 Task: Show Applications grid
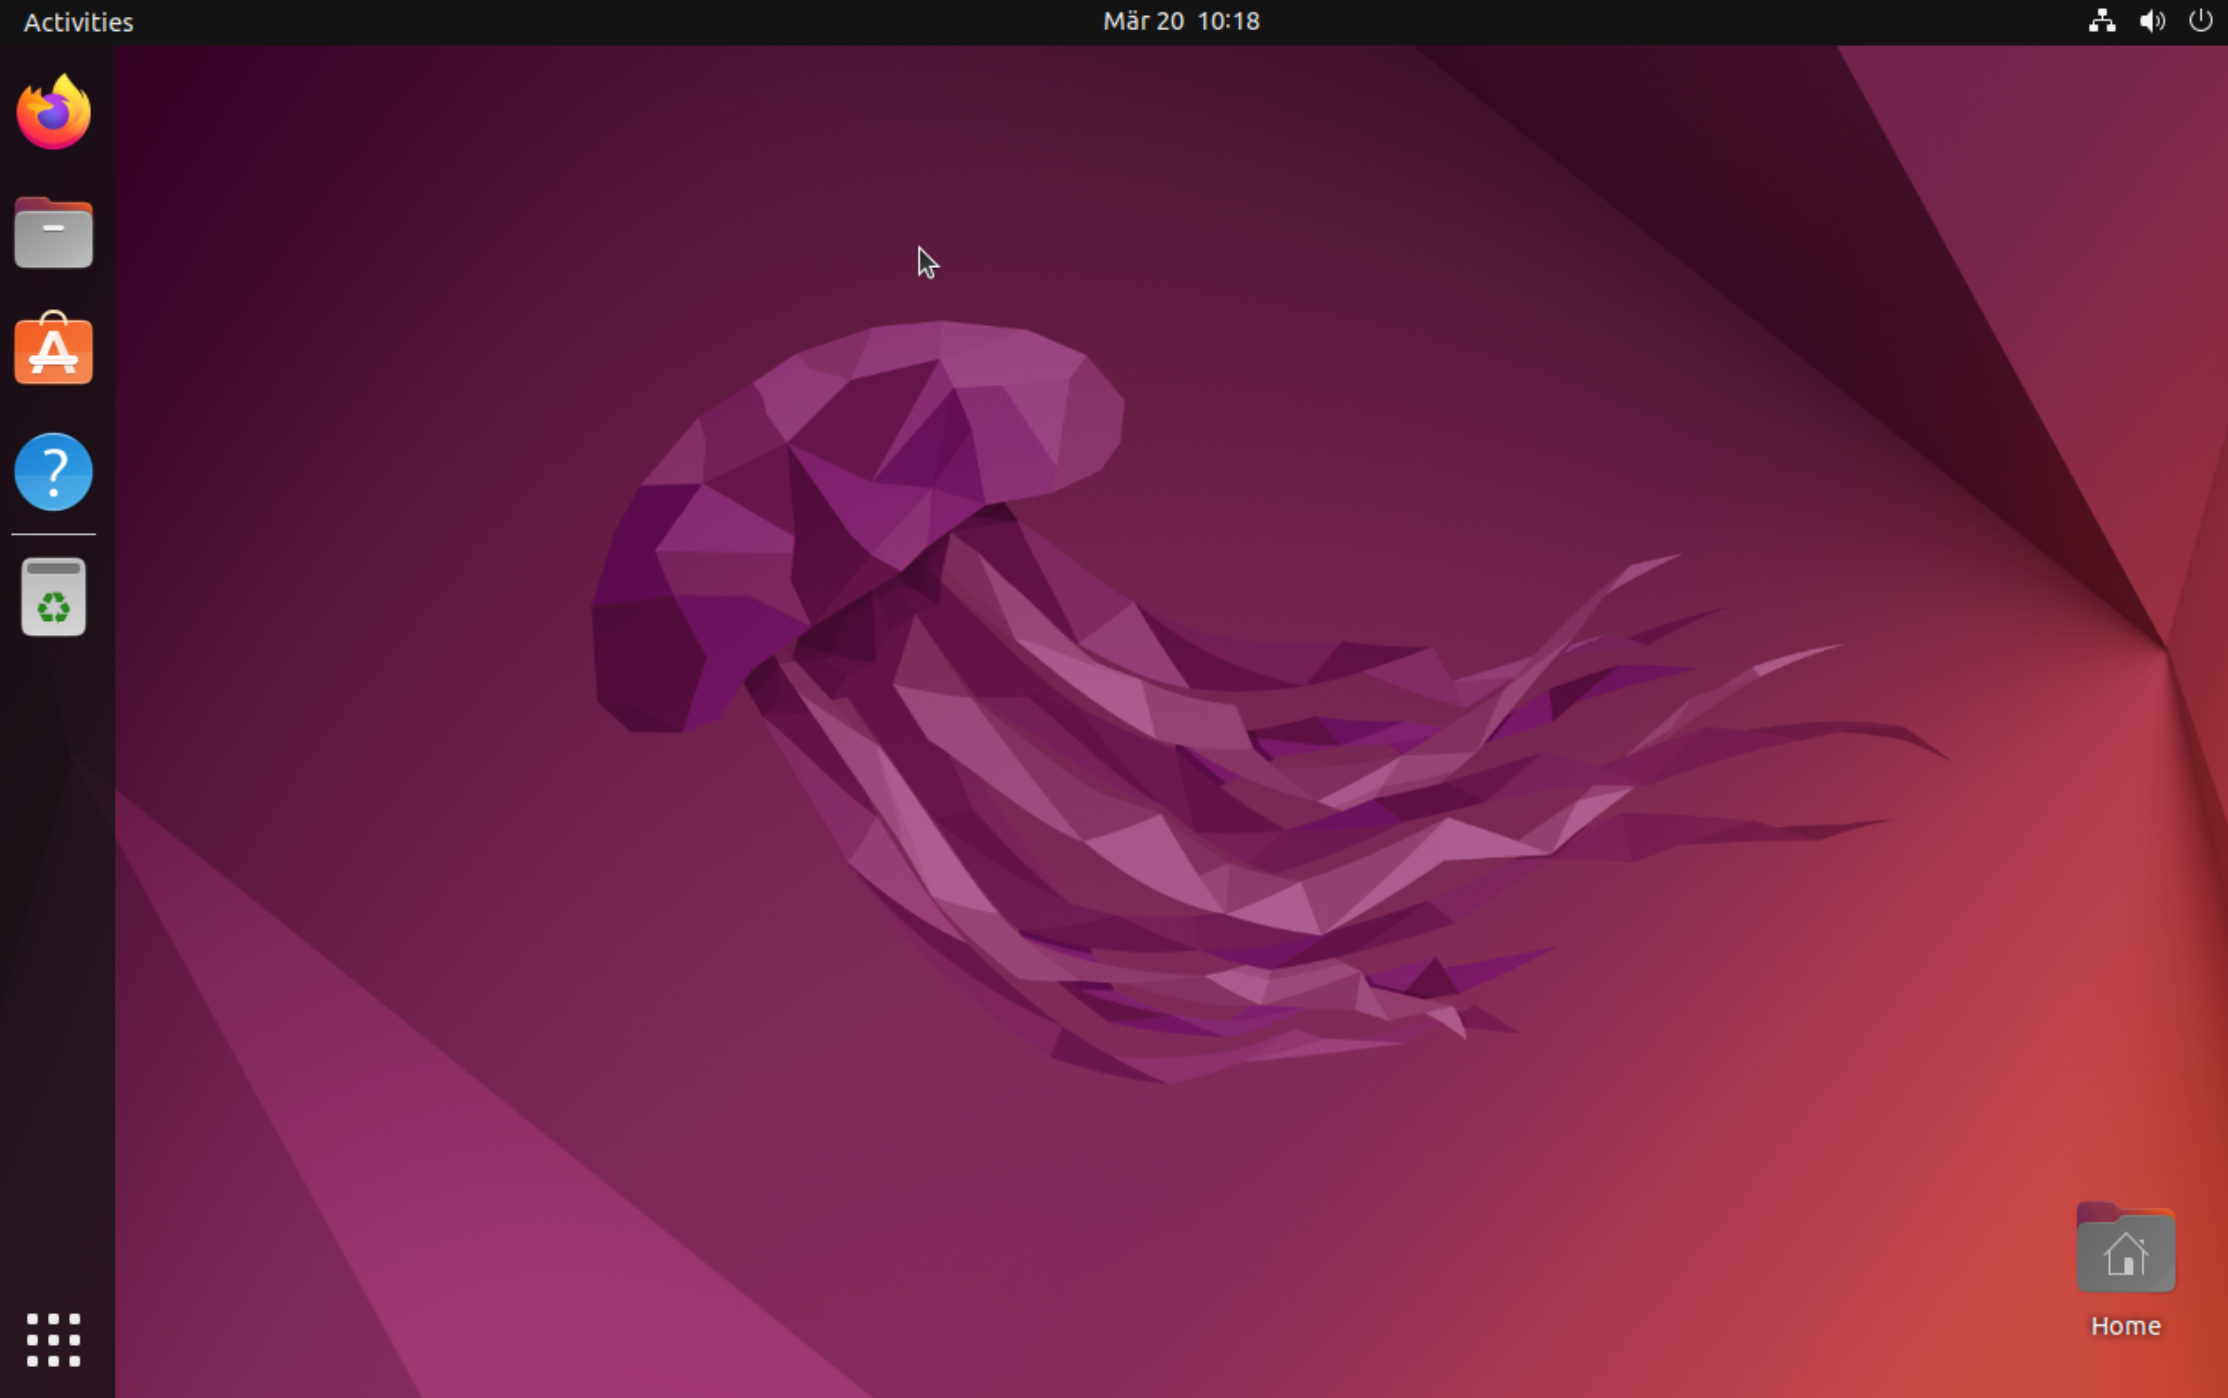[x=54, y=1339]
